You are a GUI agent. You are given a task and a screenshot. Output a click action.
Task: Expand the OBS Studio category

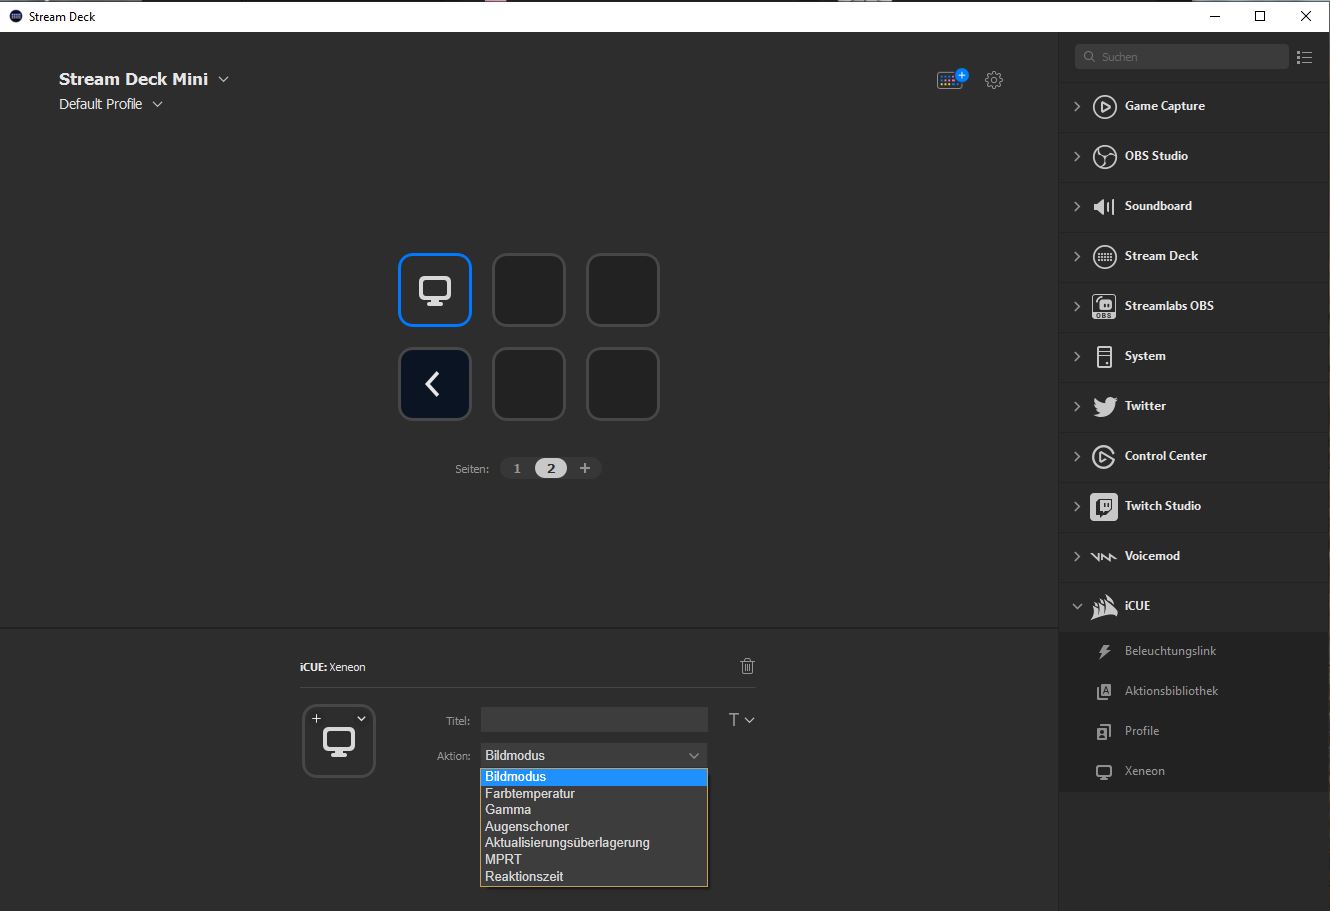(1077, 156)
